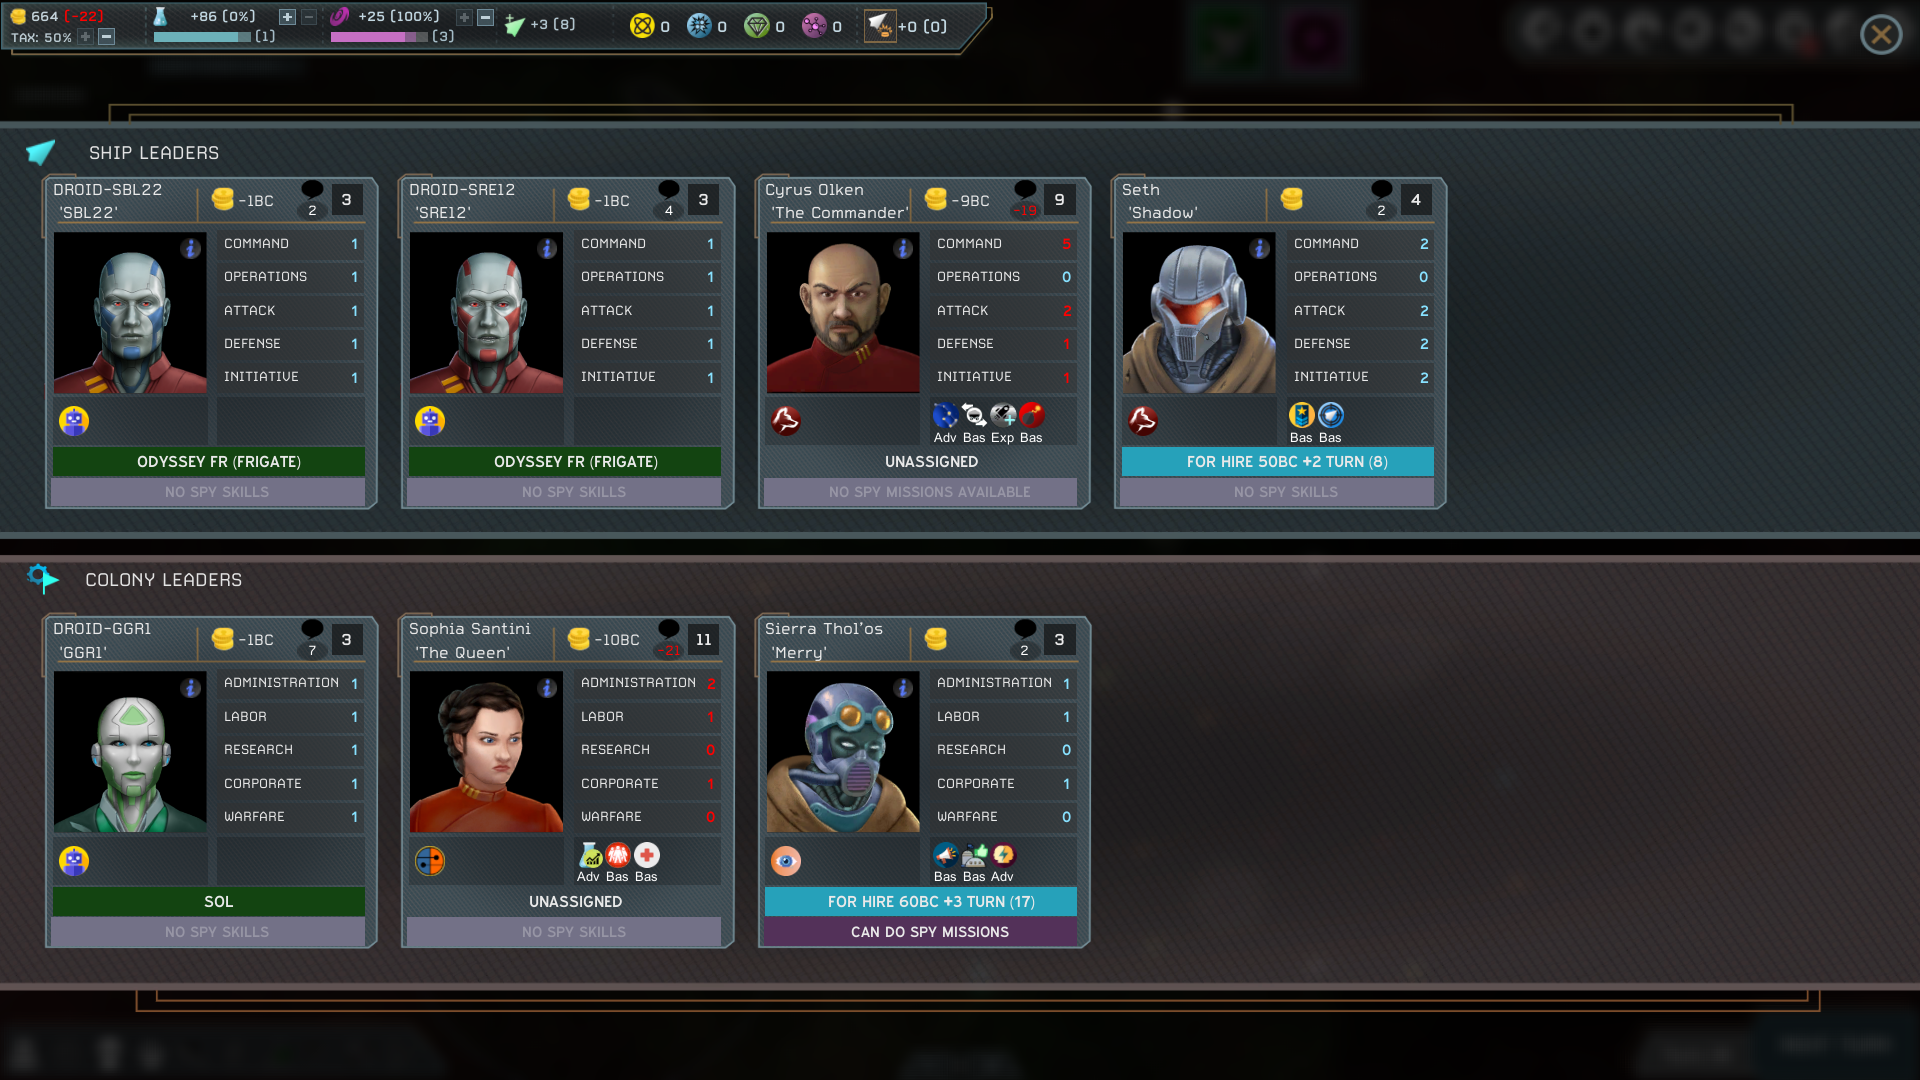Click the faction emblem icon on DROID-GGR1

pyautogui.click(x=74, y=858)
